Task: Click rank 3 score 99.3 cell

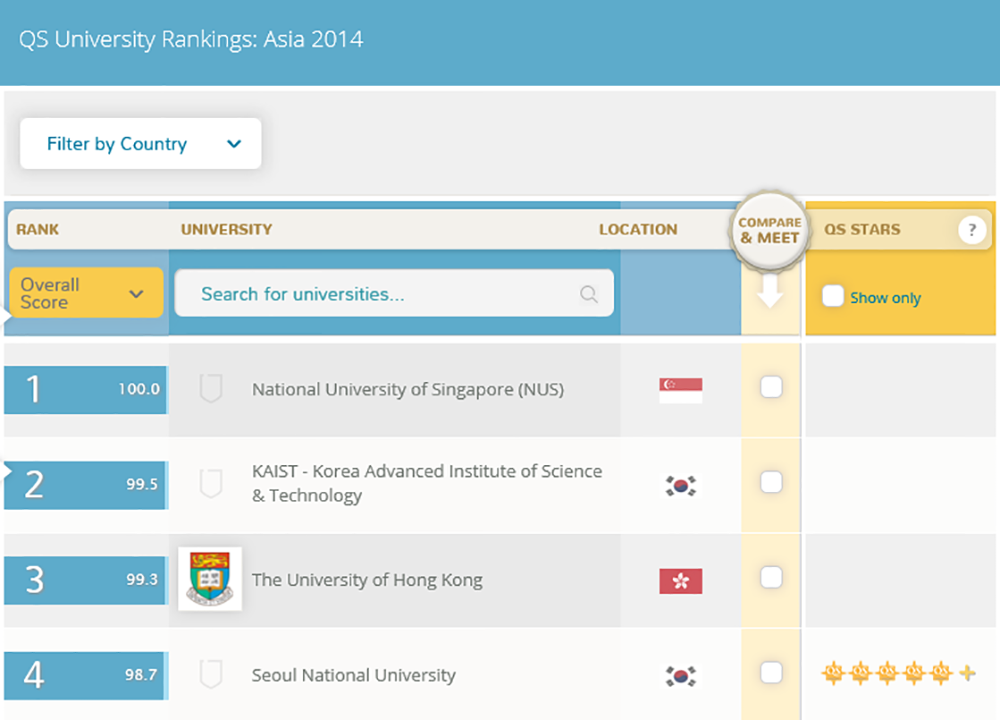Action: pyautogui.click(x=85, y=580)
